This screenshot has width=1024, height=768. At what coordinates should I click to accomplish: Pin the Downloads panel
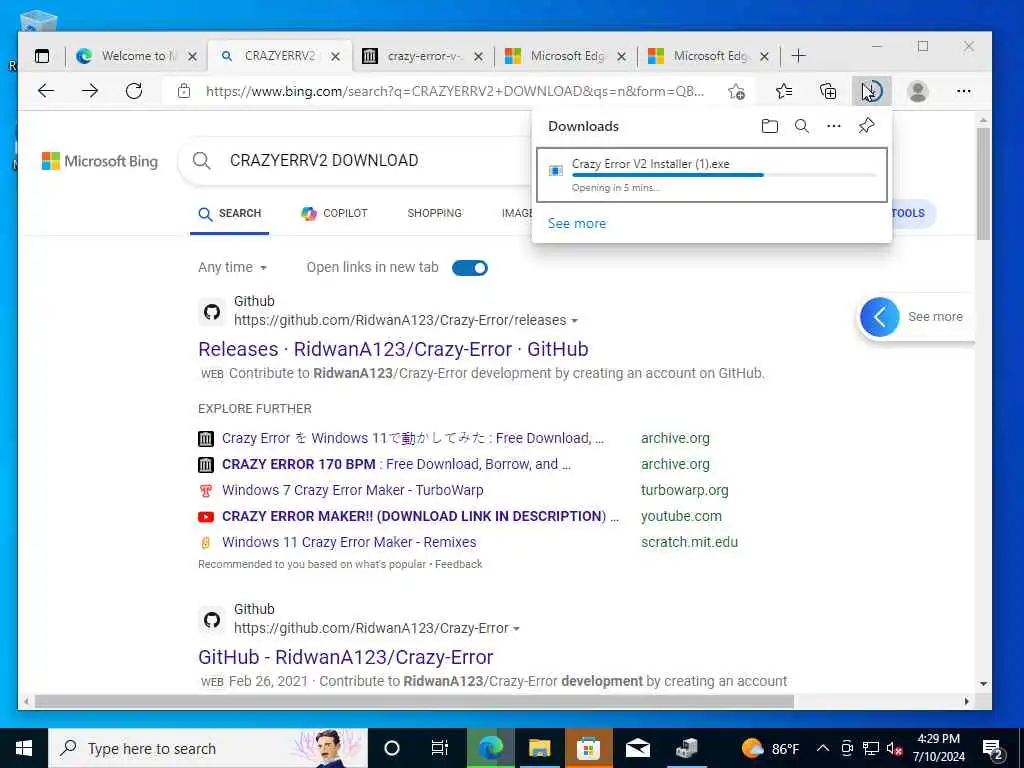[x=867, y=125]
